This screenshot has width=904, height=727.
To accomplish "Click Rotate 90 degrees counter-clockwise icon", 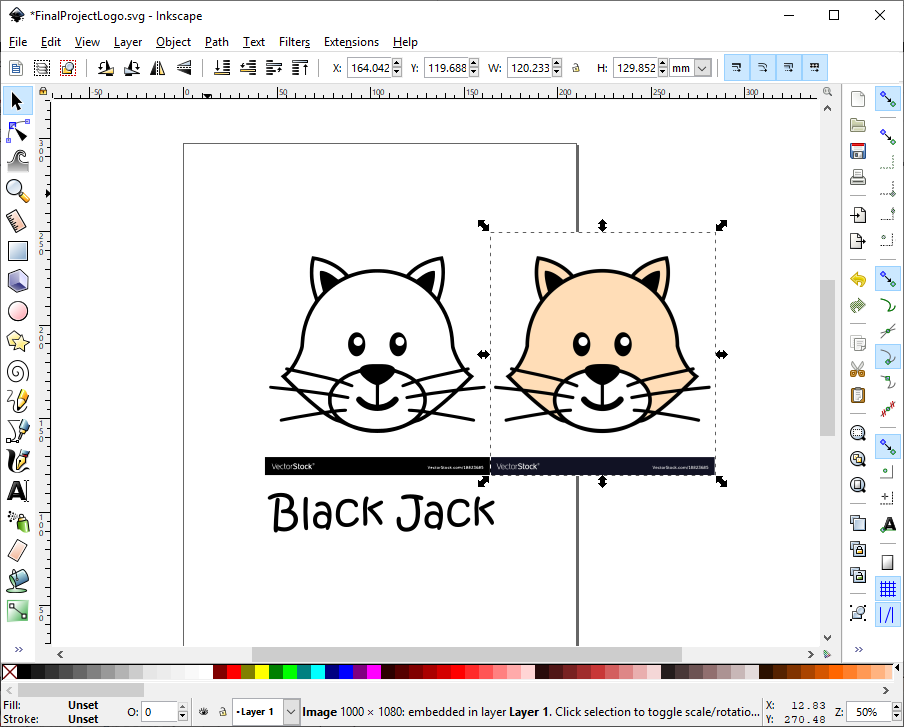I will point(105,68).
